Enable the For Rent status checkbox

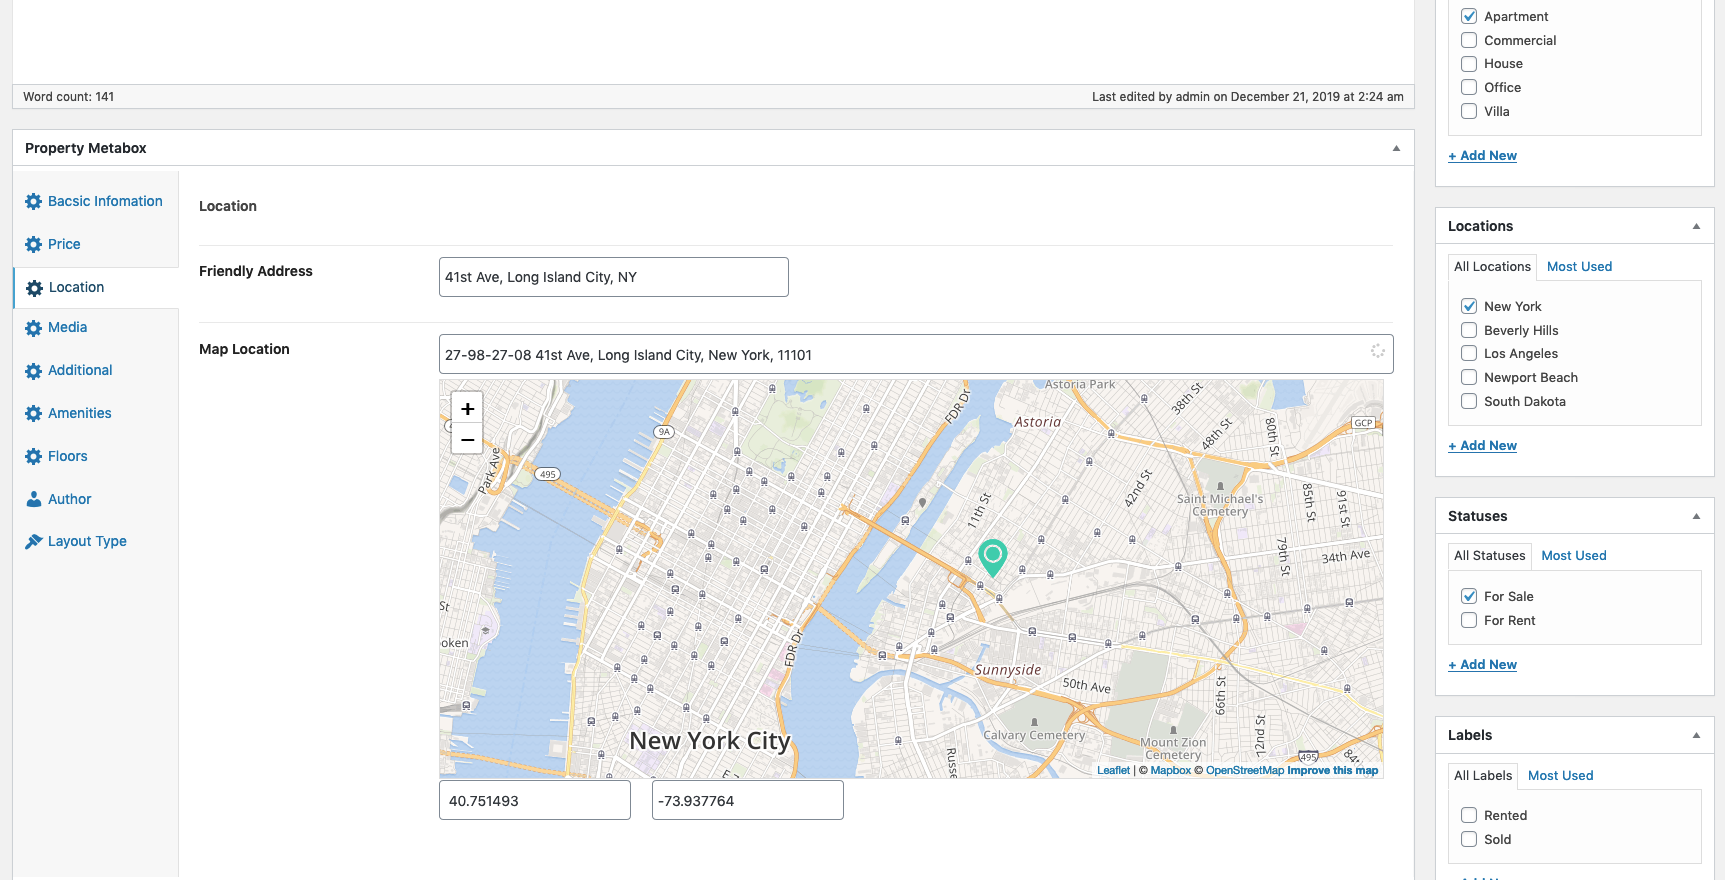(x=1469, y=620)
